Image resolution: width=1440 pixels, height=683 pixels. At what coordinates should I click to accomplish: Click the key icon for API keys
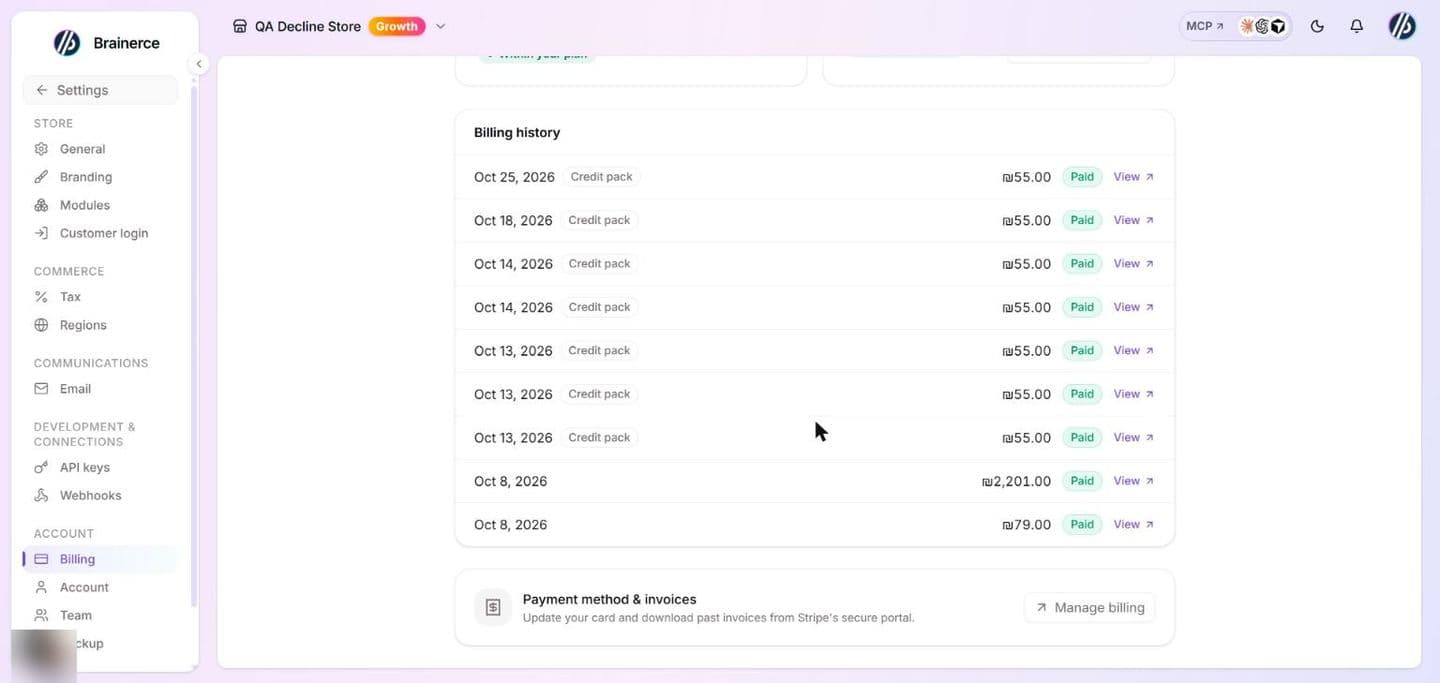[41, 467]
